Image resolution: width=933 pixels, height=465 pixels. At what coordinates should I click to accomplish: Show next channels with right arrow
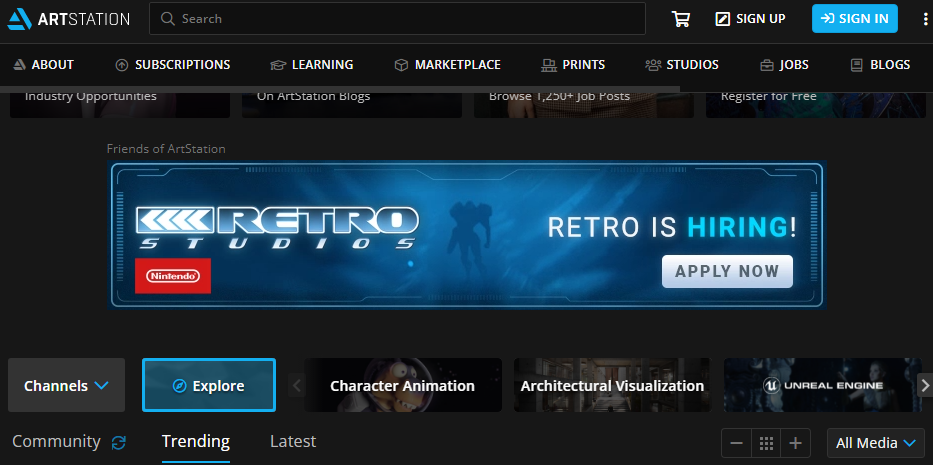point(925,386)
